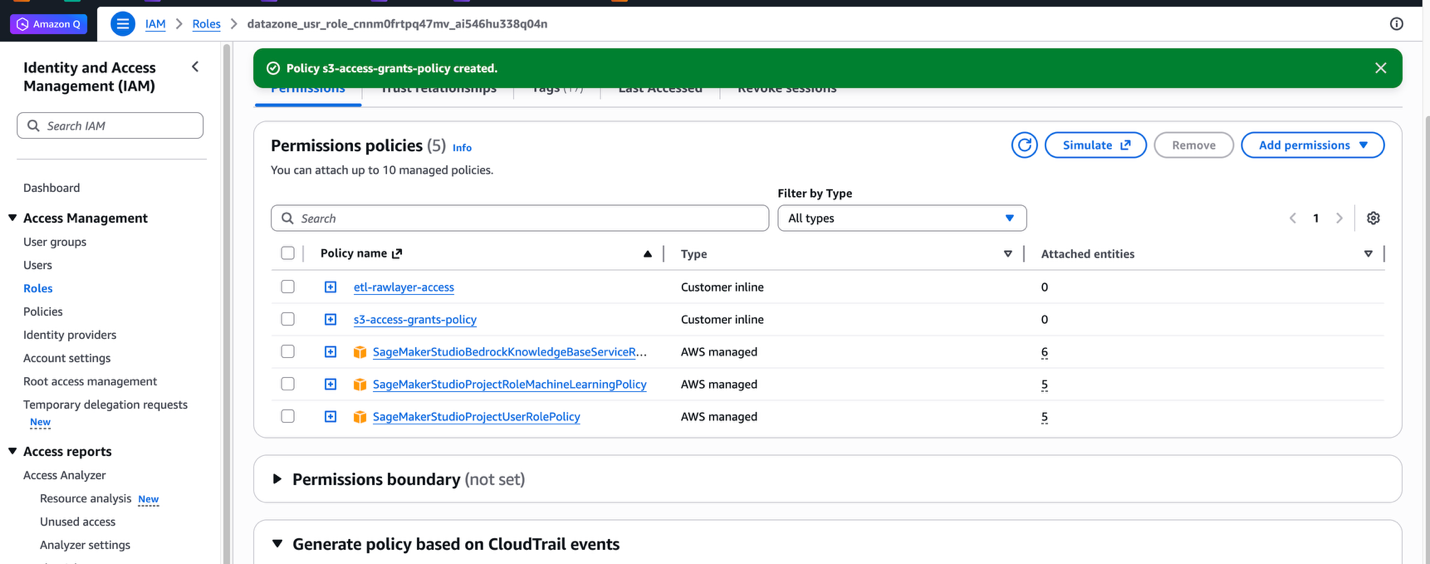
Task: Open Roles in the side navigation
Action: click(x=38, y=288)
